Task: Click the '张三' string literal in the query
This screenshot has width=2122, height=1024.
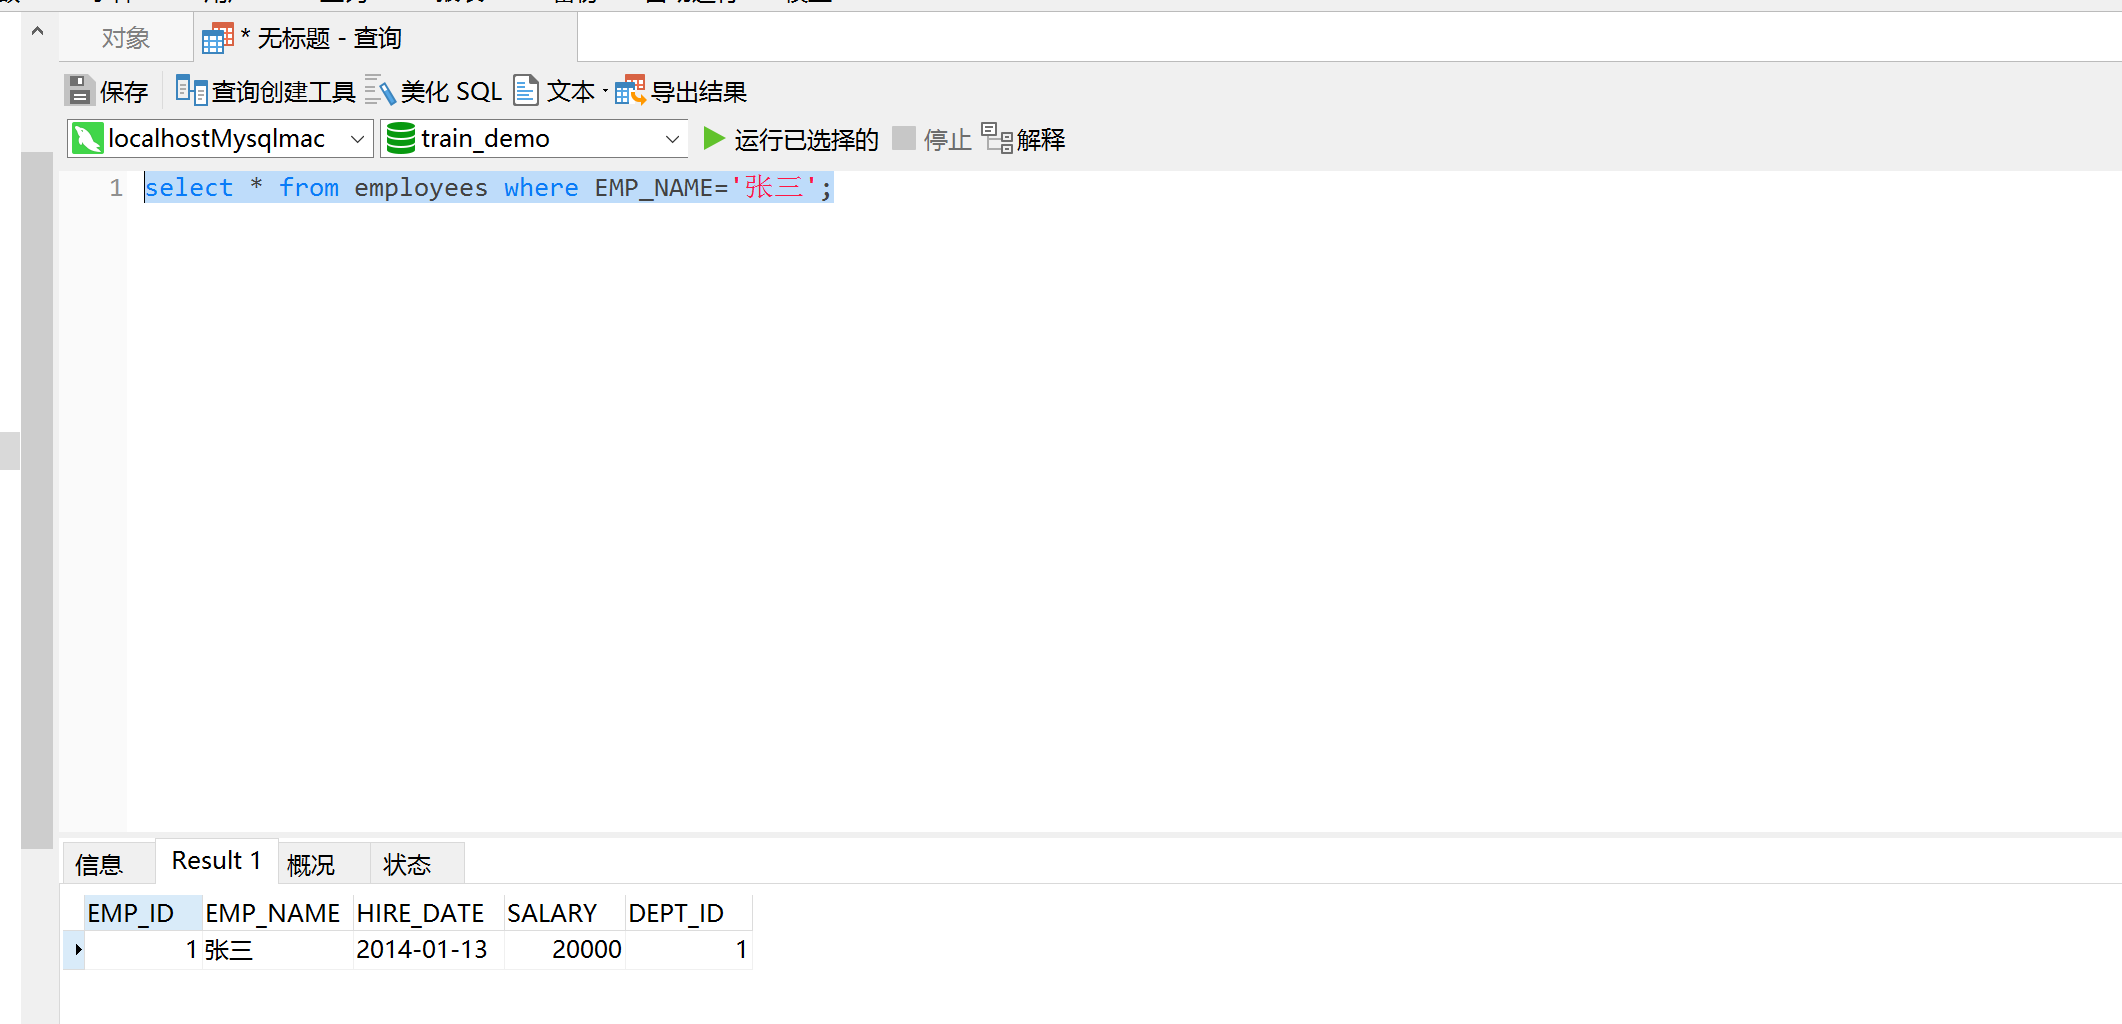Action: click(x=774, y=187)
